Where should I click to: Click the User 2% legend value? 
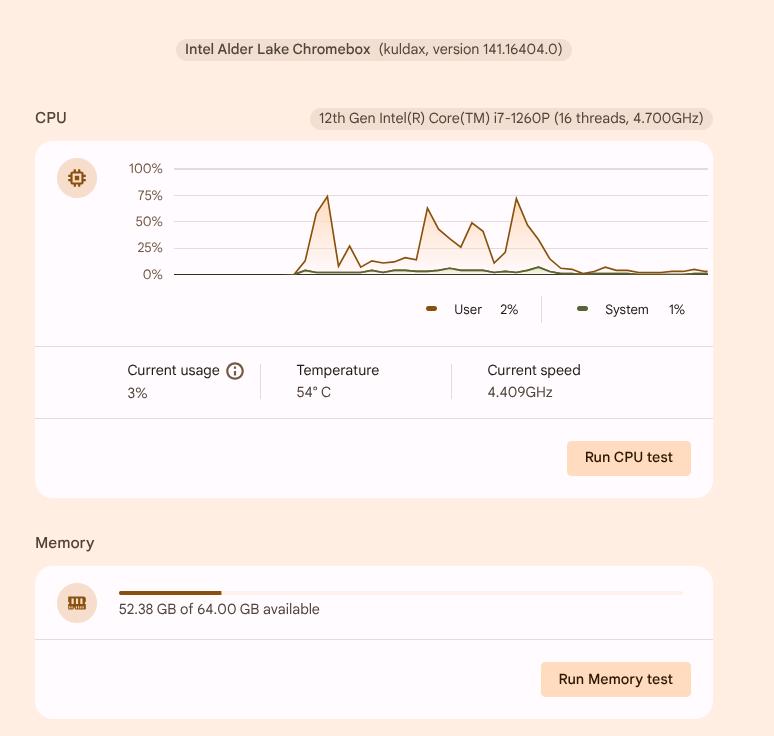click(x=509, y=310)
